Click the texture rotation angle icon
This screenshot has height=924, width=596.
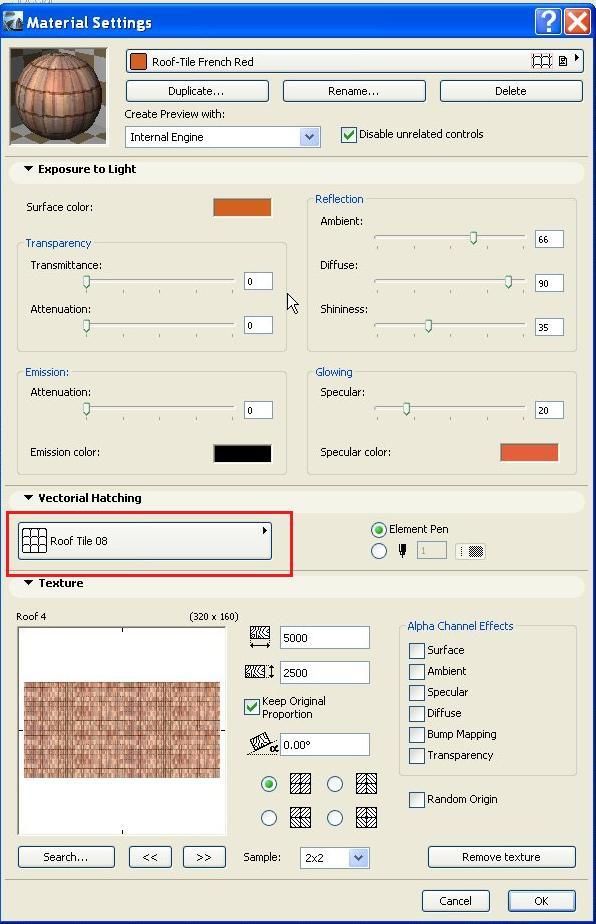[x=262, y=744]
